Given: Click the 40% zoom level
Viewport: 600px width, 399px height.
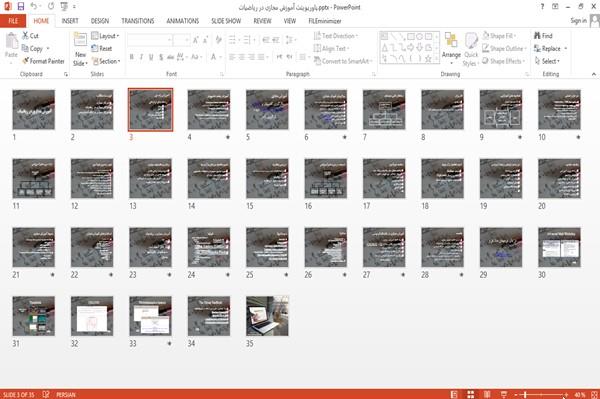Looking at the screenshot, I should [x=580, y=394].
